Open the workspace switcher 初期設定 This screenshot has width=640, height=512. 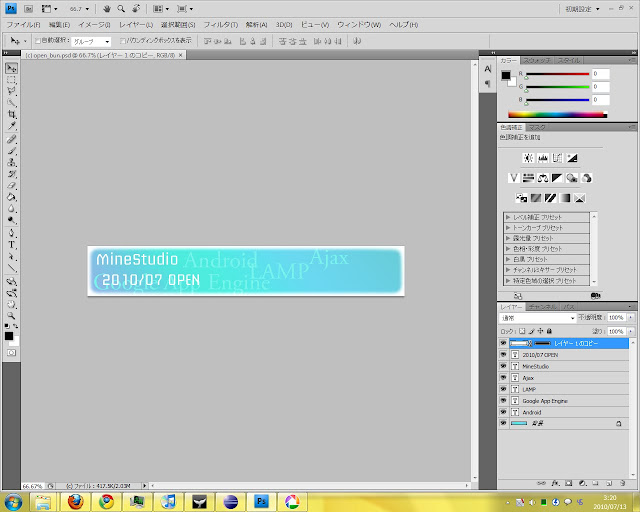click(582, 9)
